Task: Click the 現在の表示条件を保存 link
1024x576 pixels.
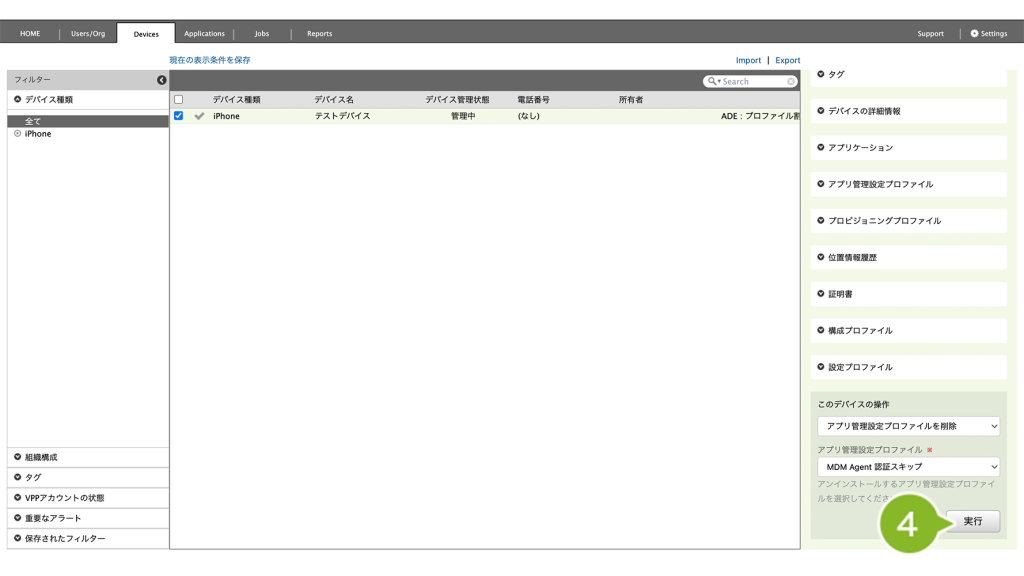Action: (210, 60)
